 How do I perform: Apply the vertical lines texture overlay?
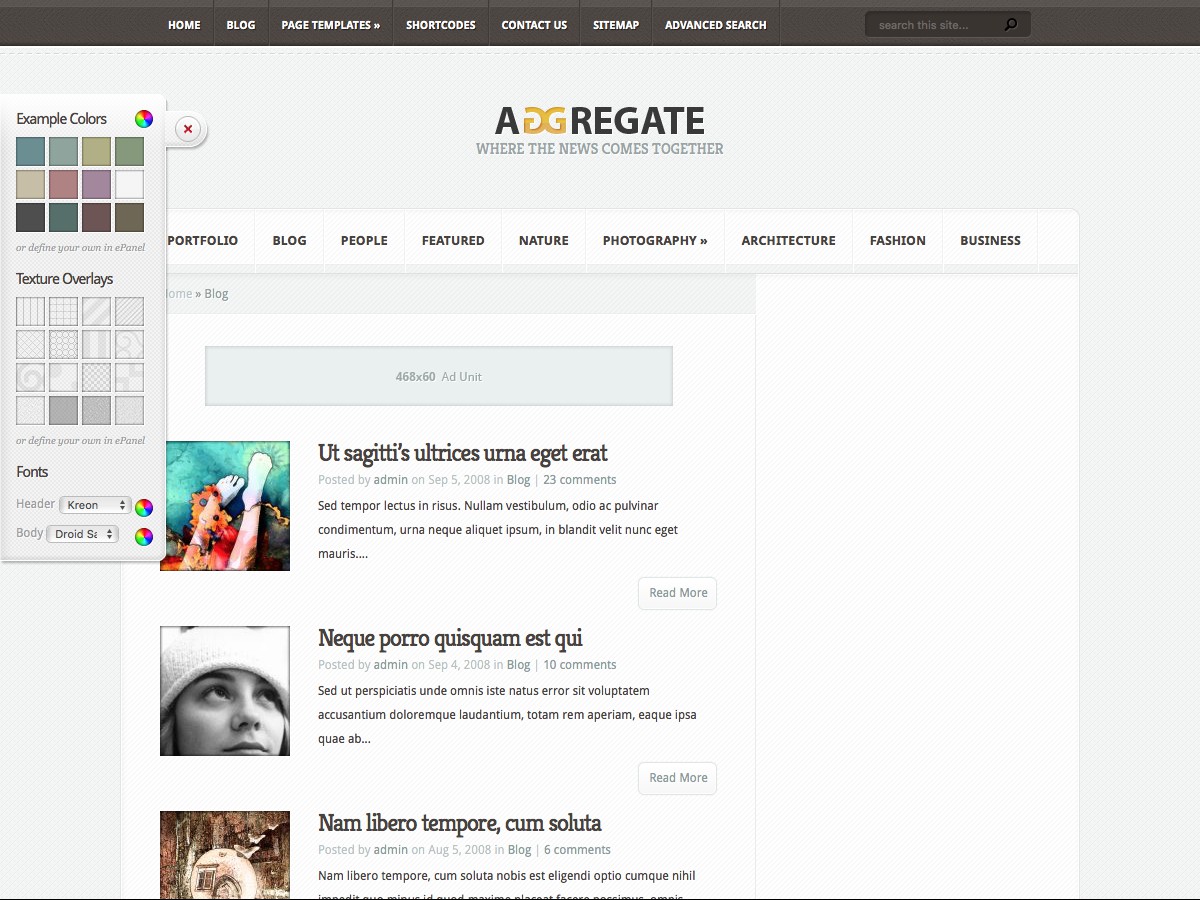[x=30, y=311]
